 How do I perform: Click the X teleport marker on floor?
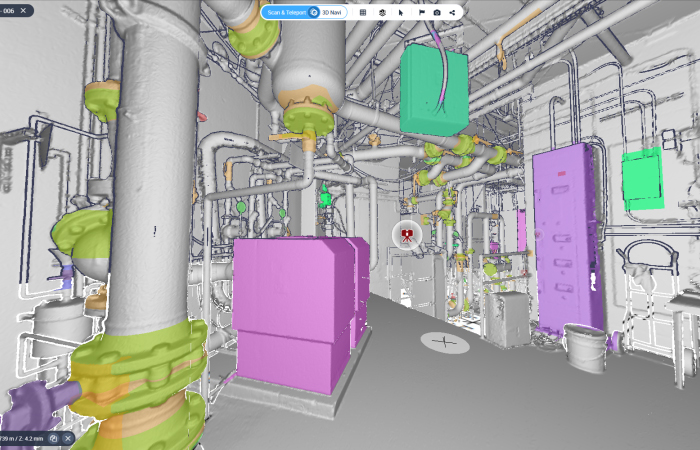445,342
